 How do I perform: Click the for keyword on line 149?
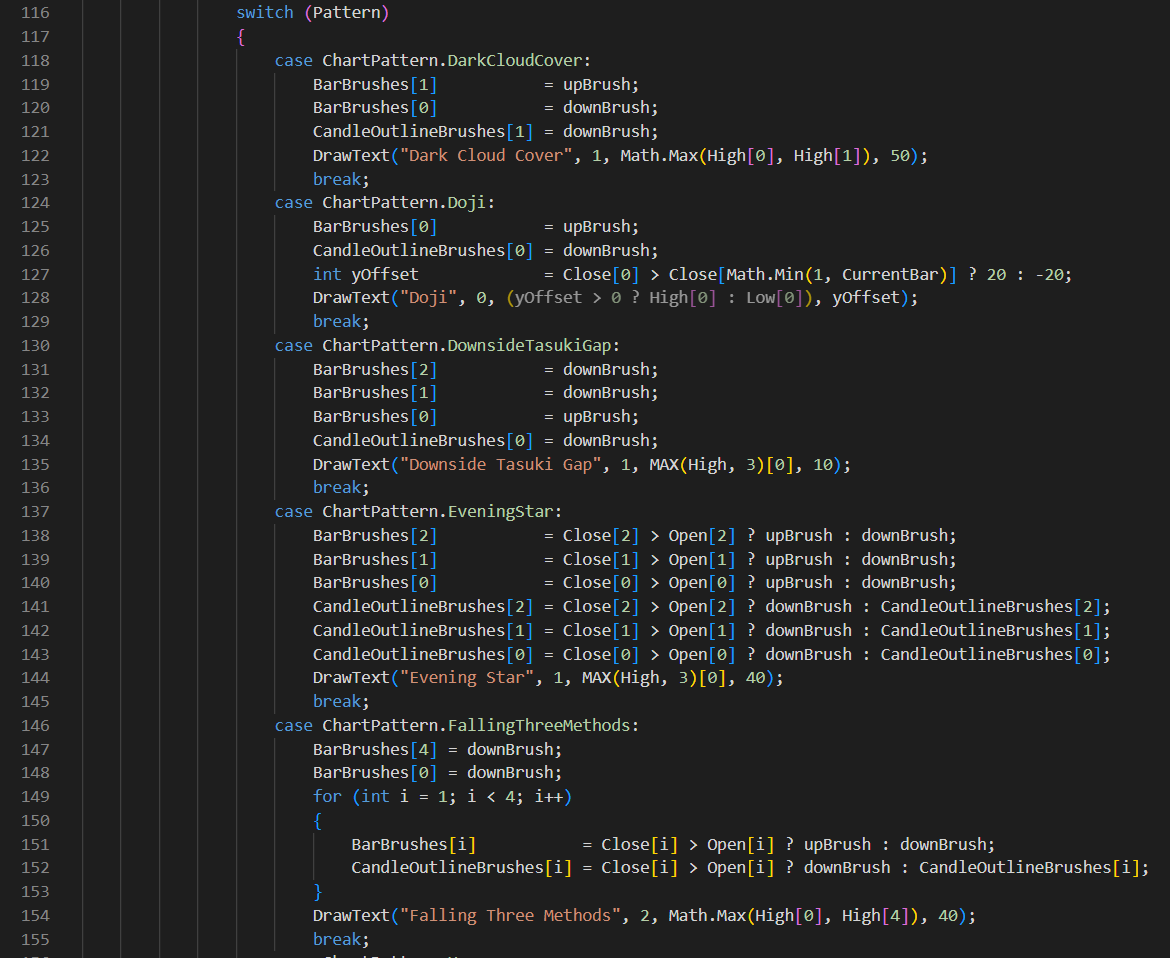(327, 796)
